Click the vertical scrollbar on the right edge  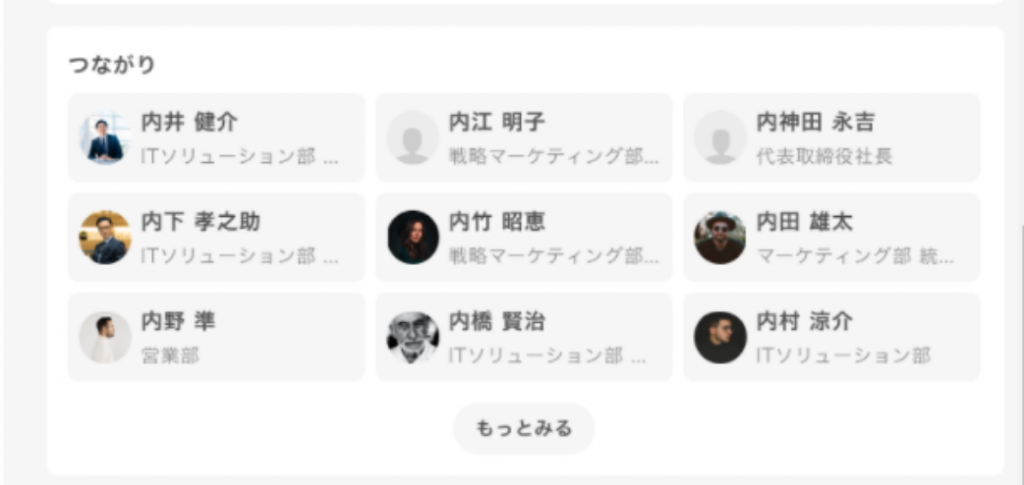pyautogui.click(x=1020, y=350)
